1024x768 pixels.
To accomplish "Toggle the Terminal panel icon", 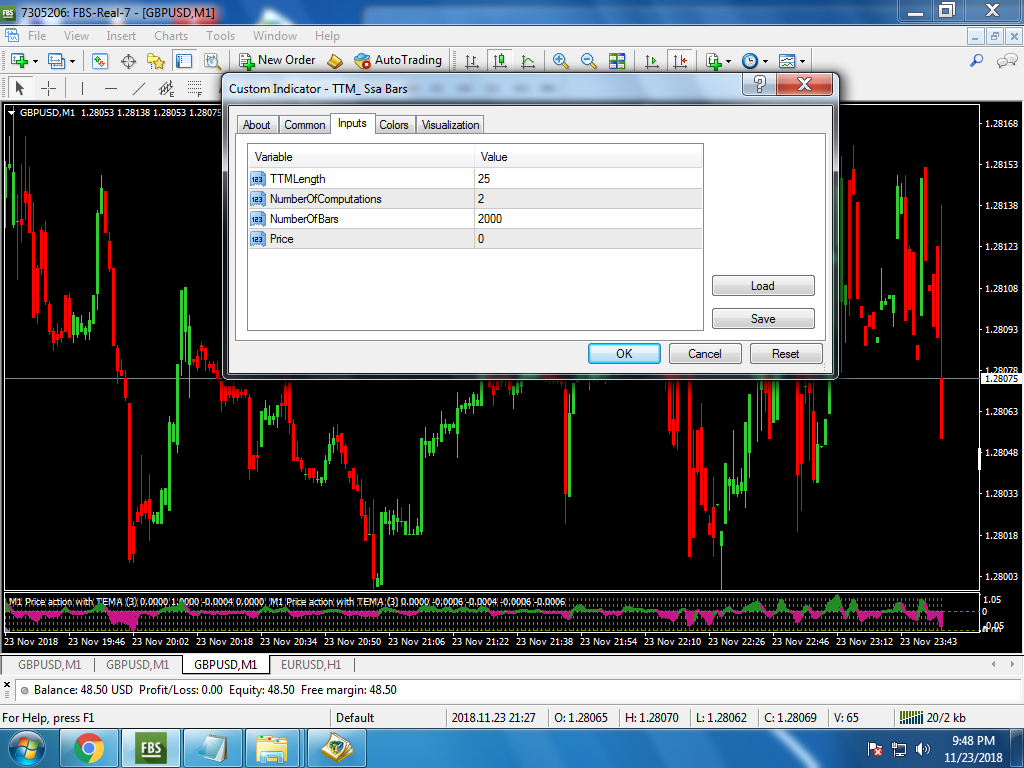I will click(184, 61).
